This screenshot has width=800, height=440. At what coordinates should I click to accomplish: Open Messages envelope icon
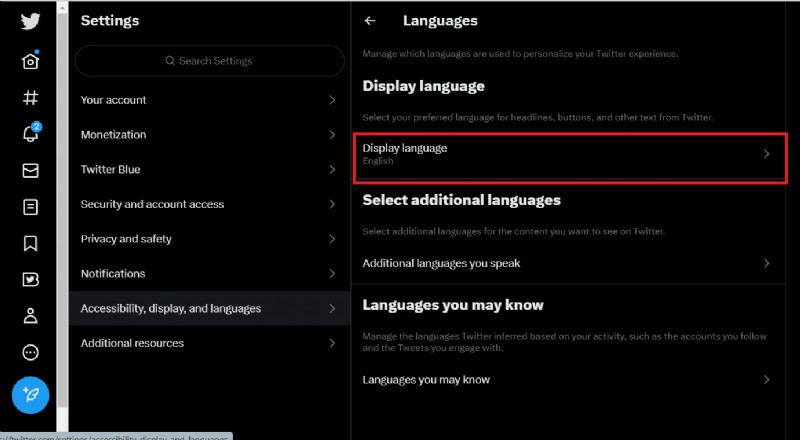30,170
